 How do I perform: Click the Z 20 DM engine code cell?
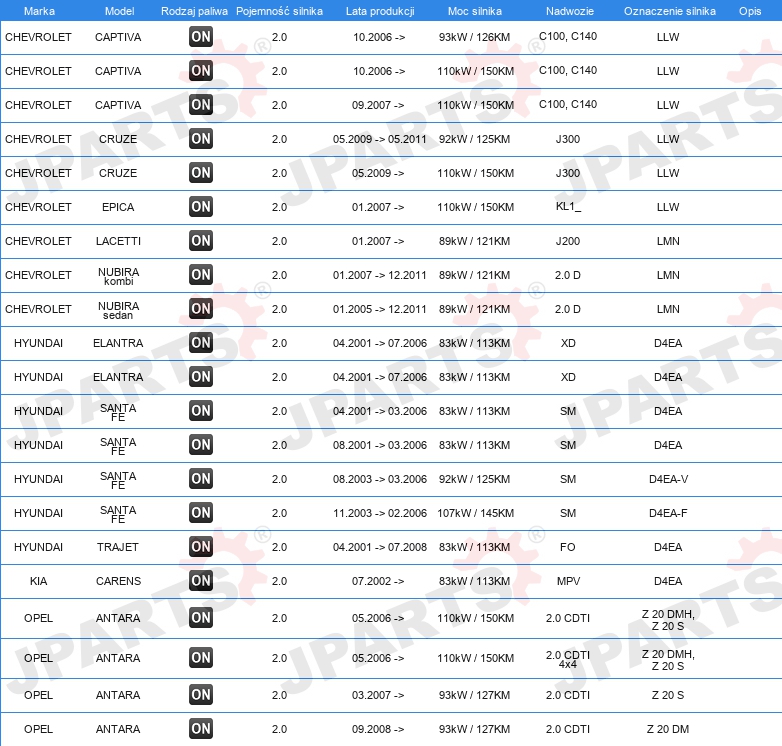click(668, 729)
